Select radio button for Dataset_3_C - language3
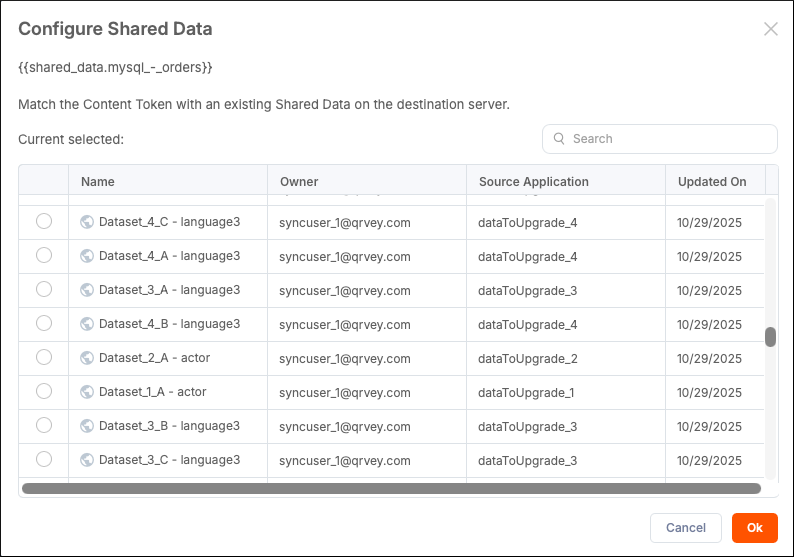Image resolution: width=794 pixels, height=557 pixels. point(44,459)
